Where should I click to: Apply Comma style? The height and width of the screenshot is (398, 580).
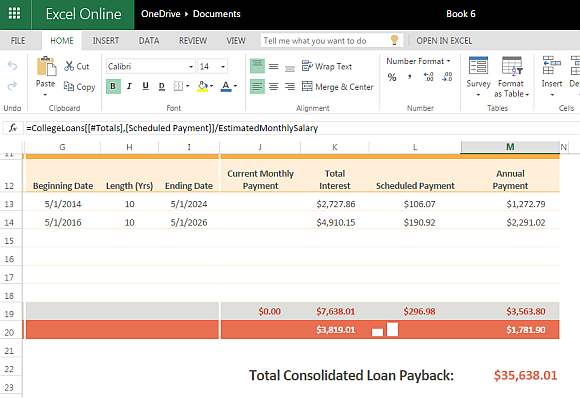(x=409, y=77)
